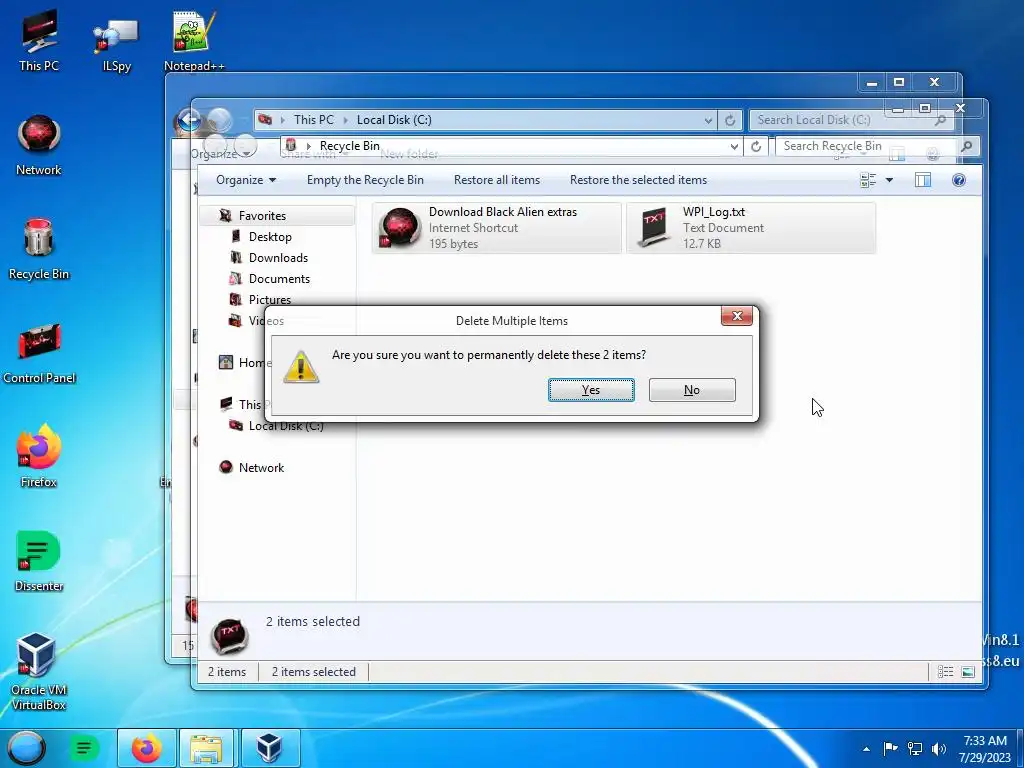Open Local Disk address history dropdown

(708, 120)
